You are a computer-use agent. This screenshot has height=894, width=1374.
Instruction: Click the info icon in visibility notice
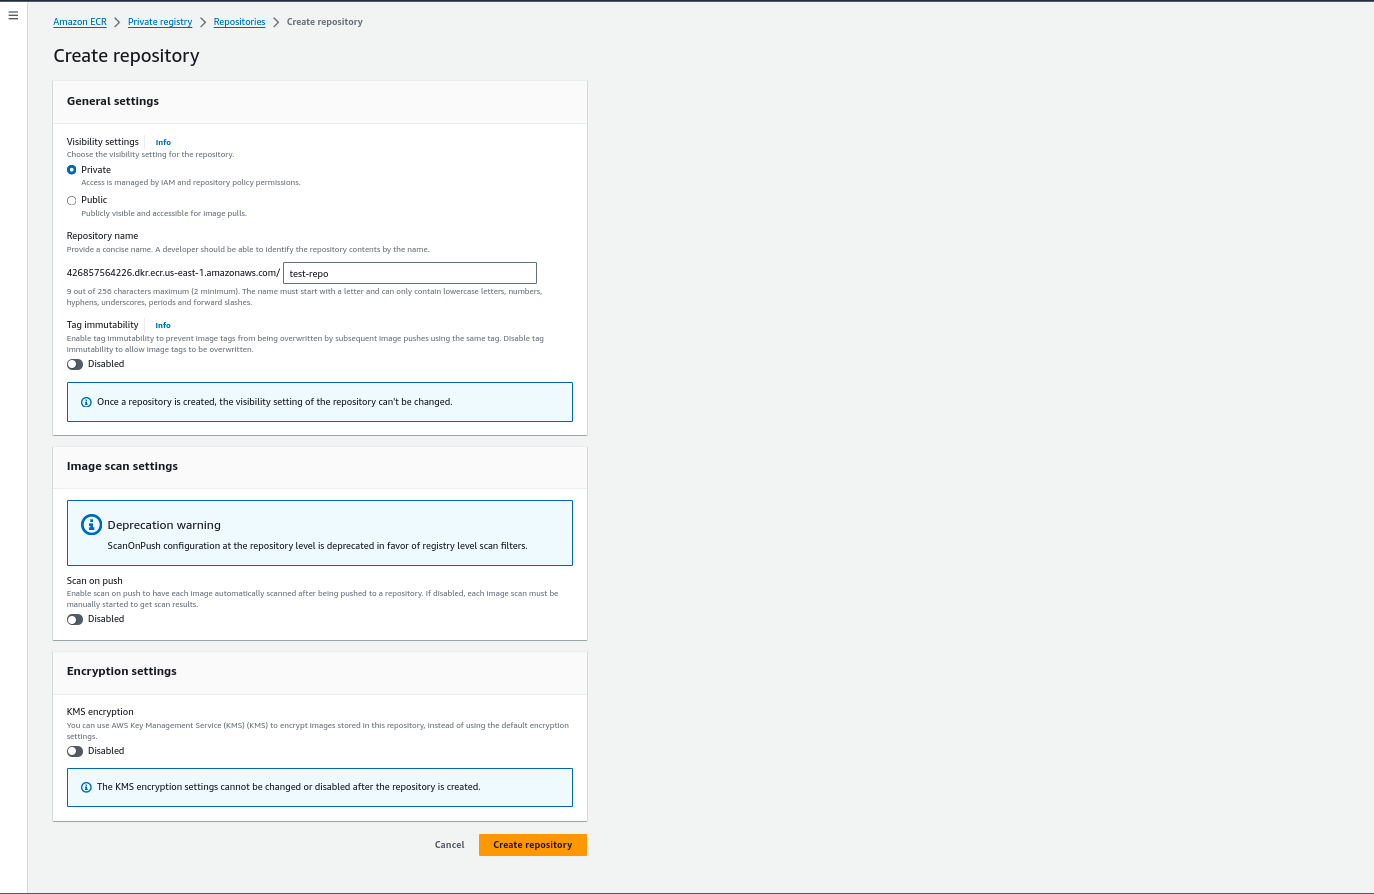coord(86,402)
